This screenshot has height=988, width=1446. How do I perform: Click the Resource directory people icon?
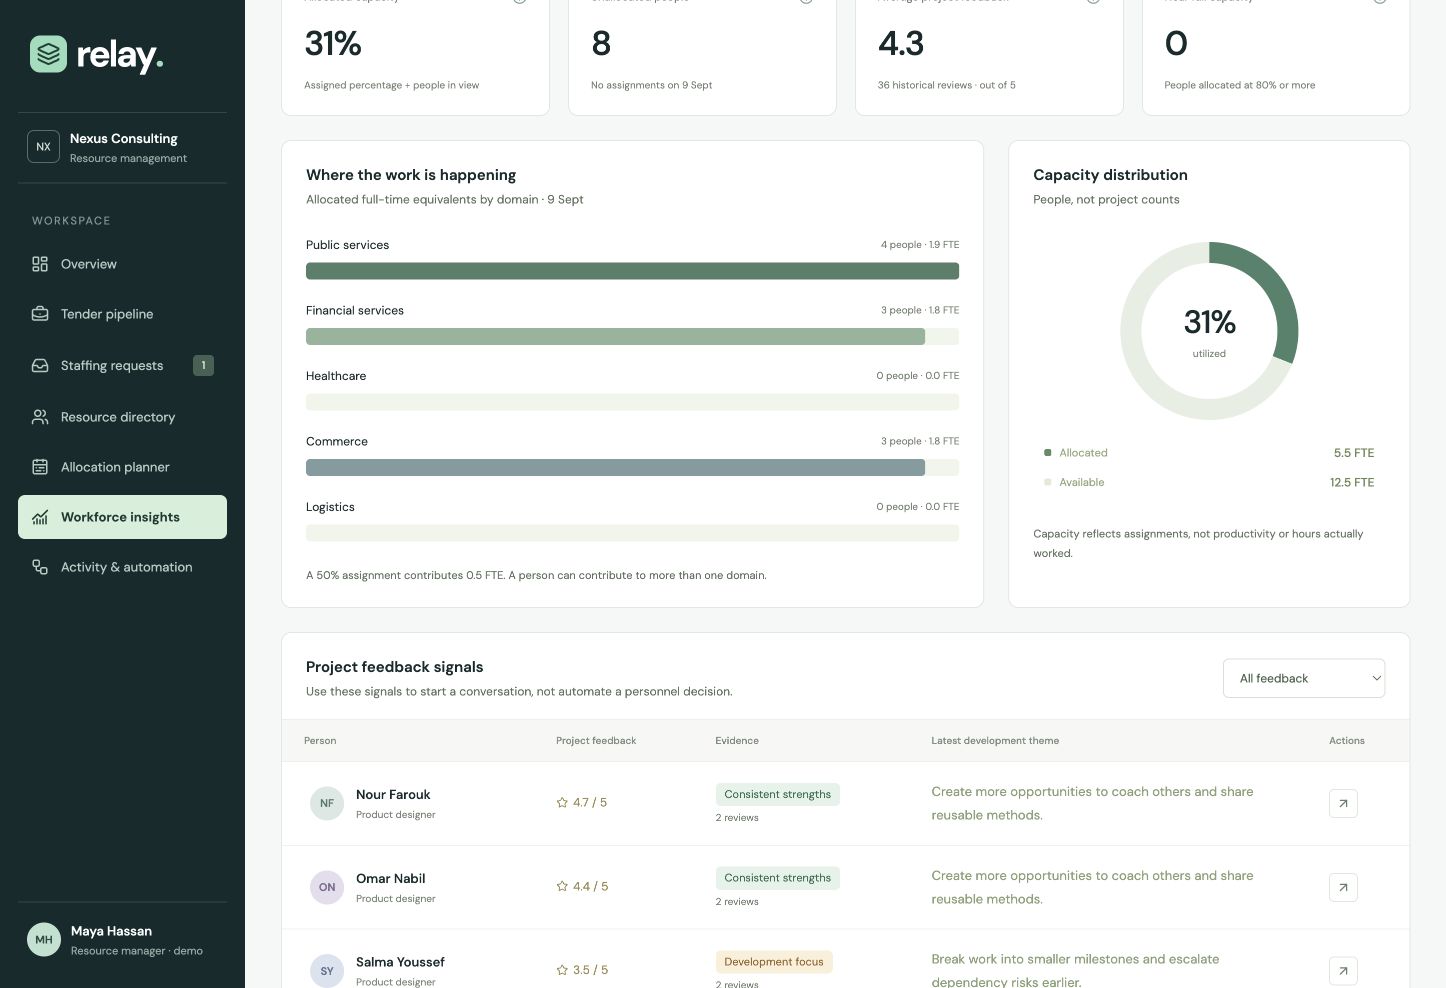40,417
